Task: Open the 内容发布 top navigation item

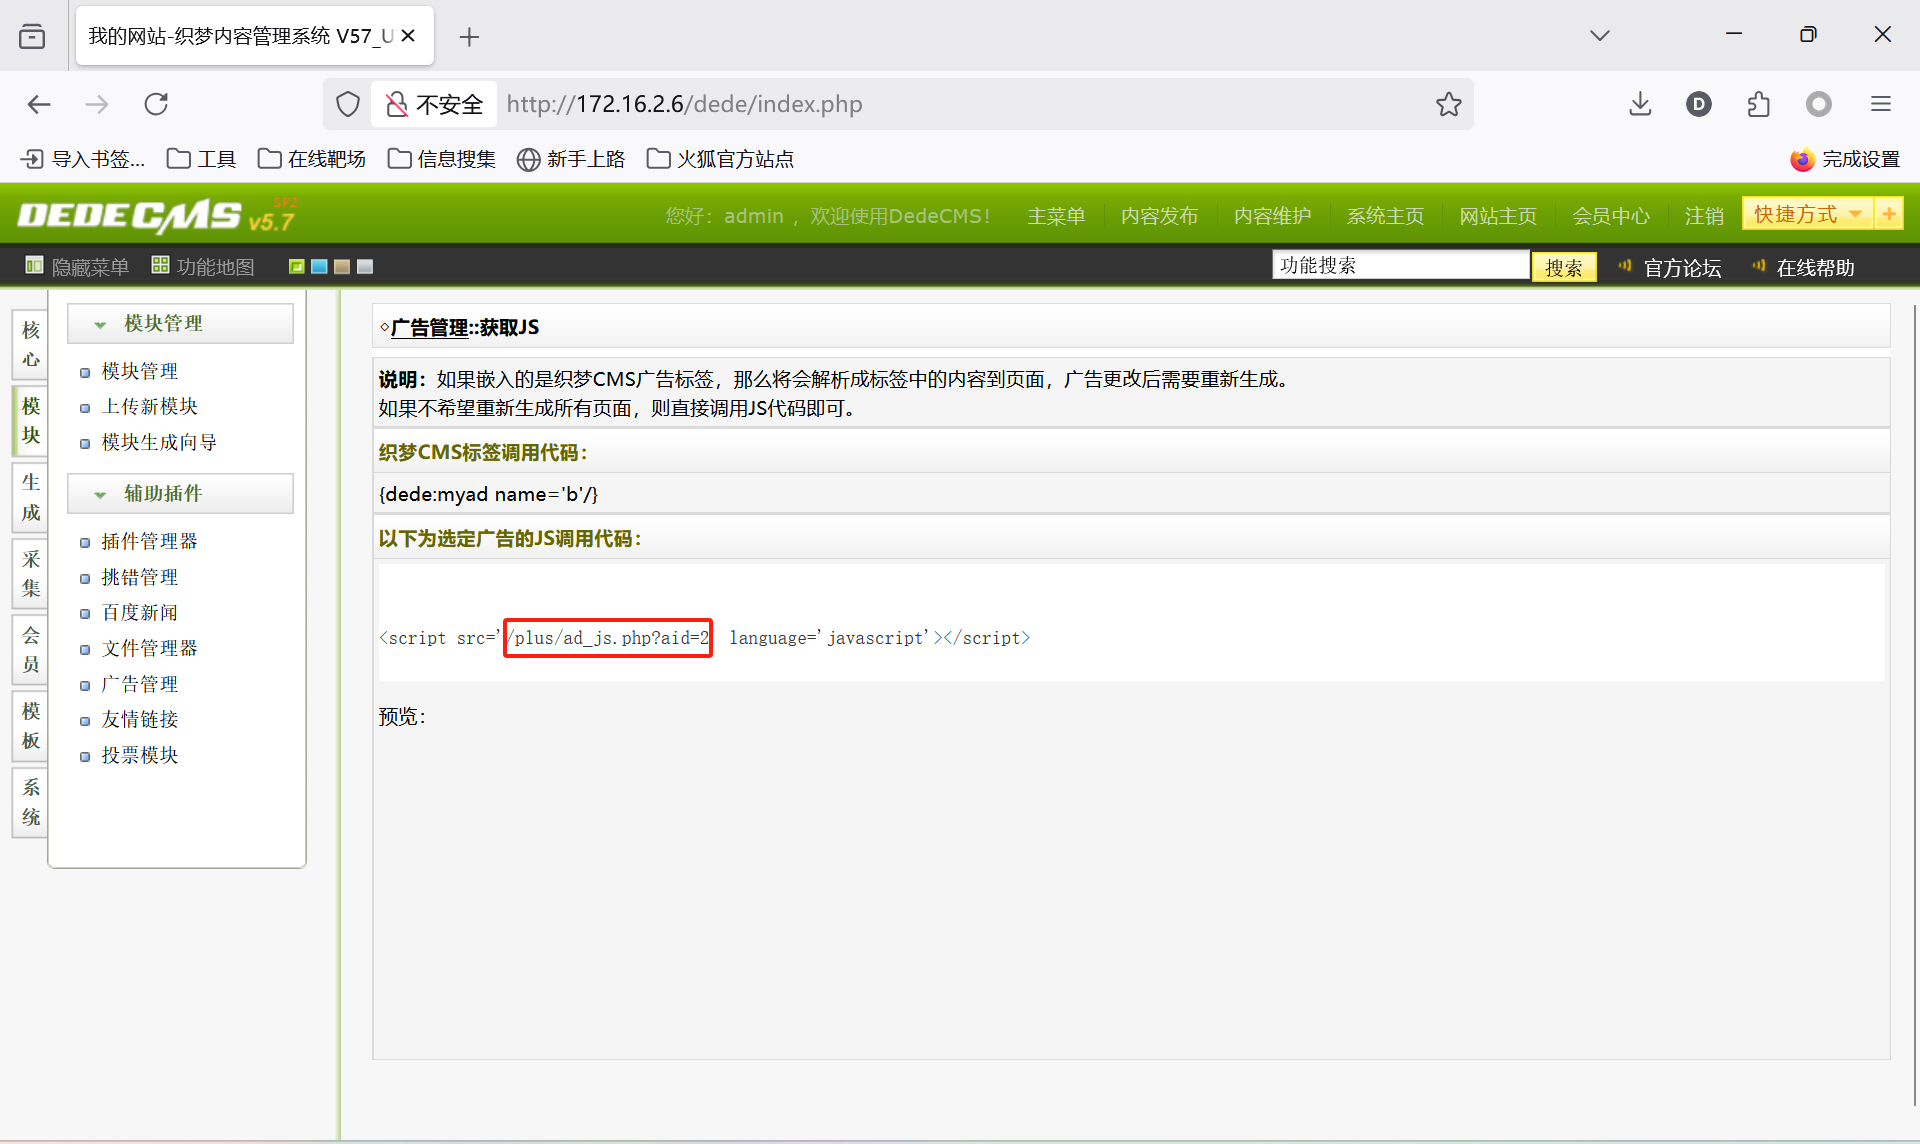Action: click(x=1159, y=216)
